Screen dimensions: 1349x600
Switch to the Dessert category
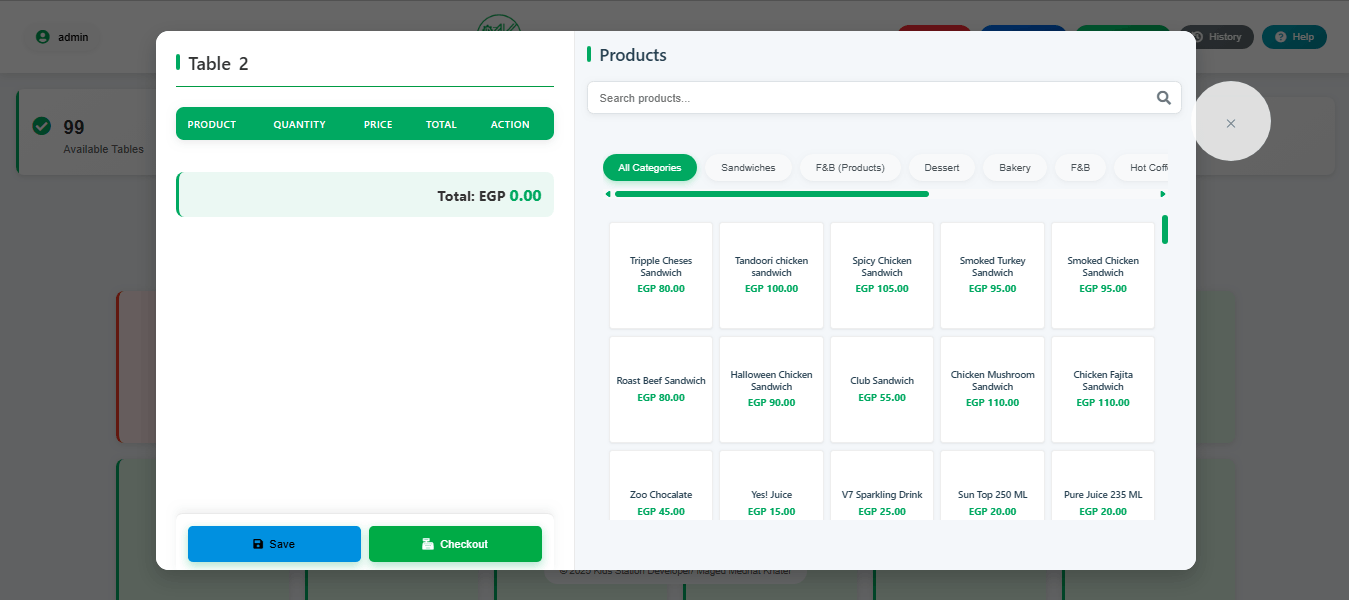[941, 168]
